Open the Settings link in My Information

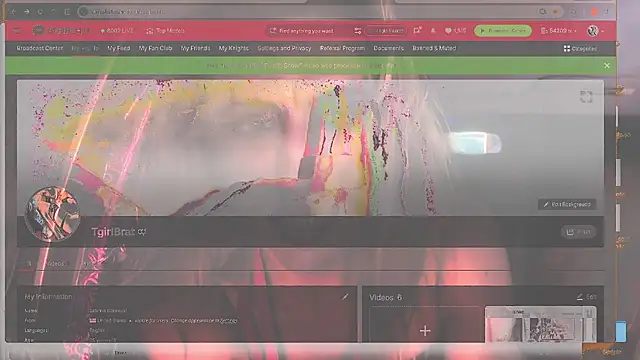(x=229, y=321)
